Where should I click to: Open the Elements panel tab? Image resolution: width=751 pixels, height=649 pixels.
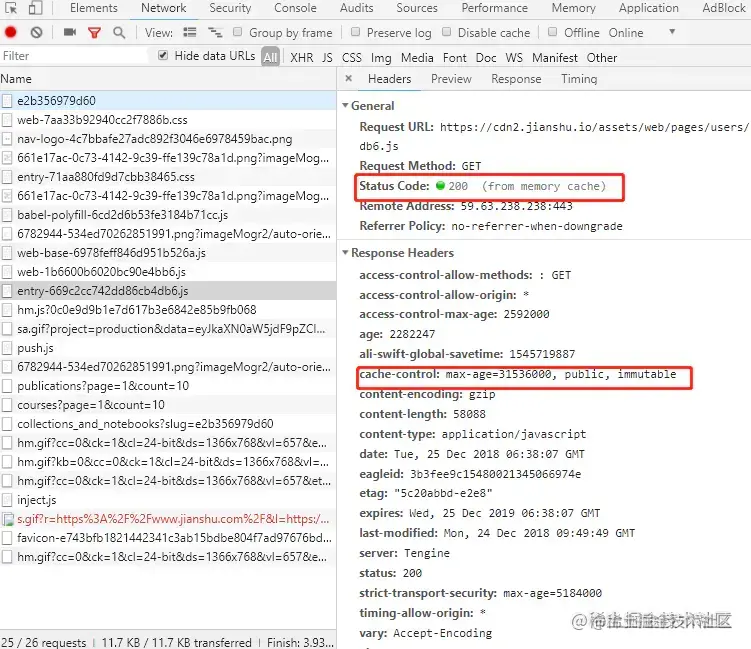click(93, 8)
